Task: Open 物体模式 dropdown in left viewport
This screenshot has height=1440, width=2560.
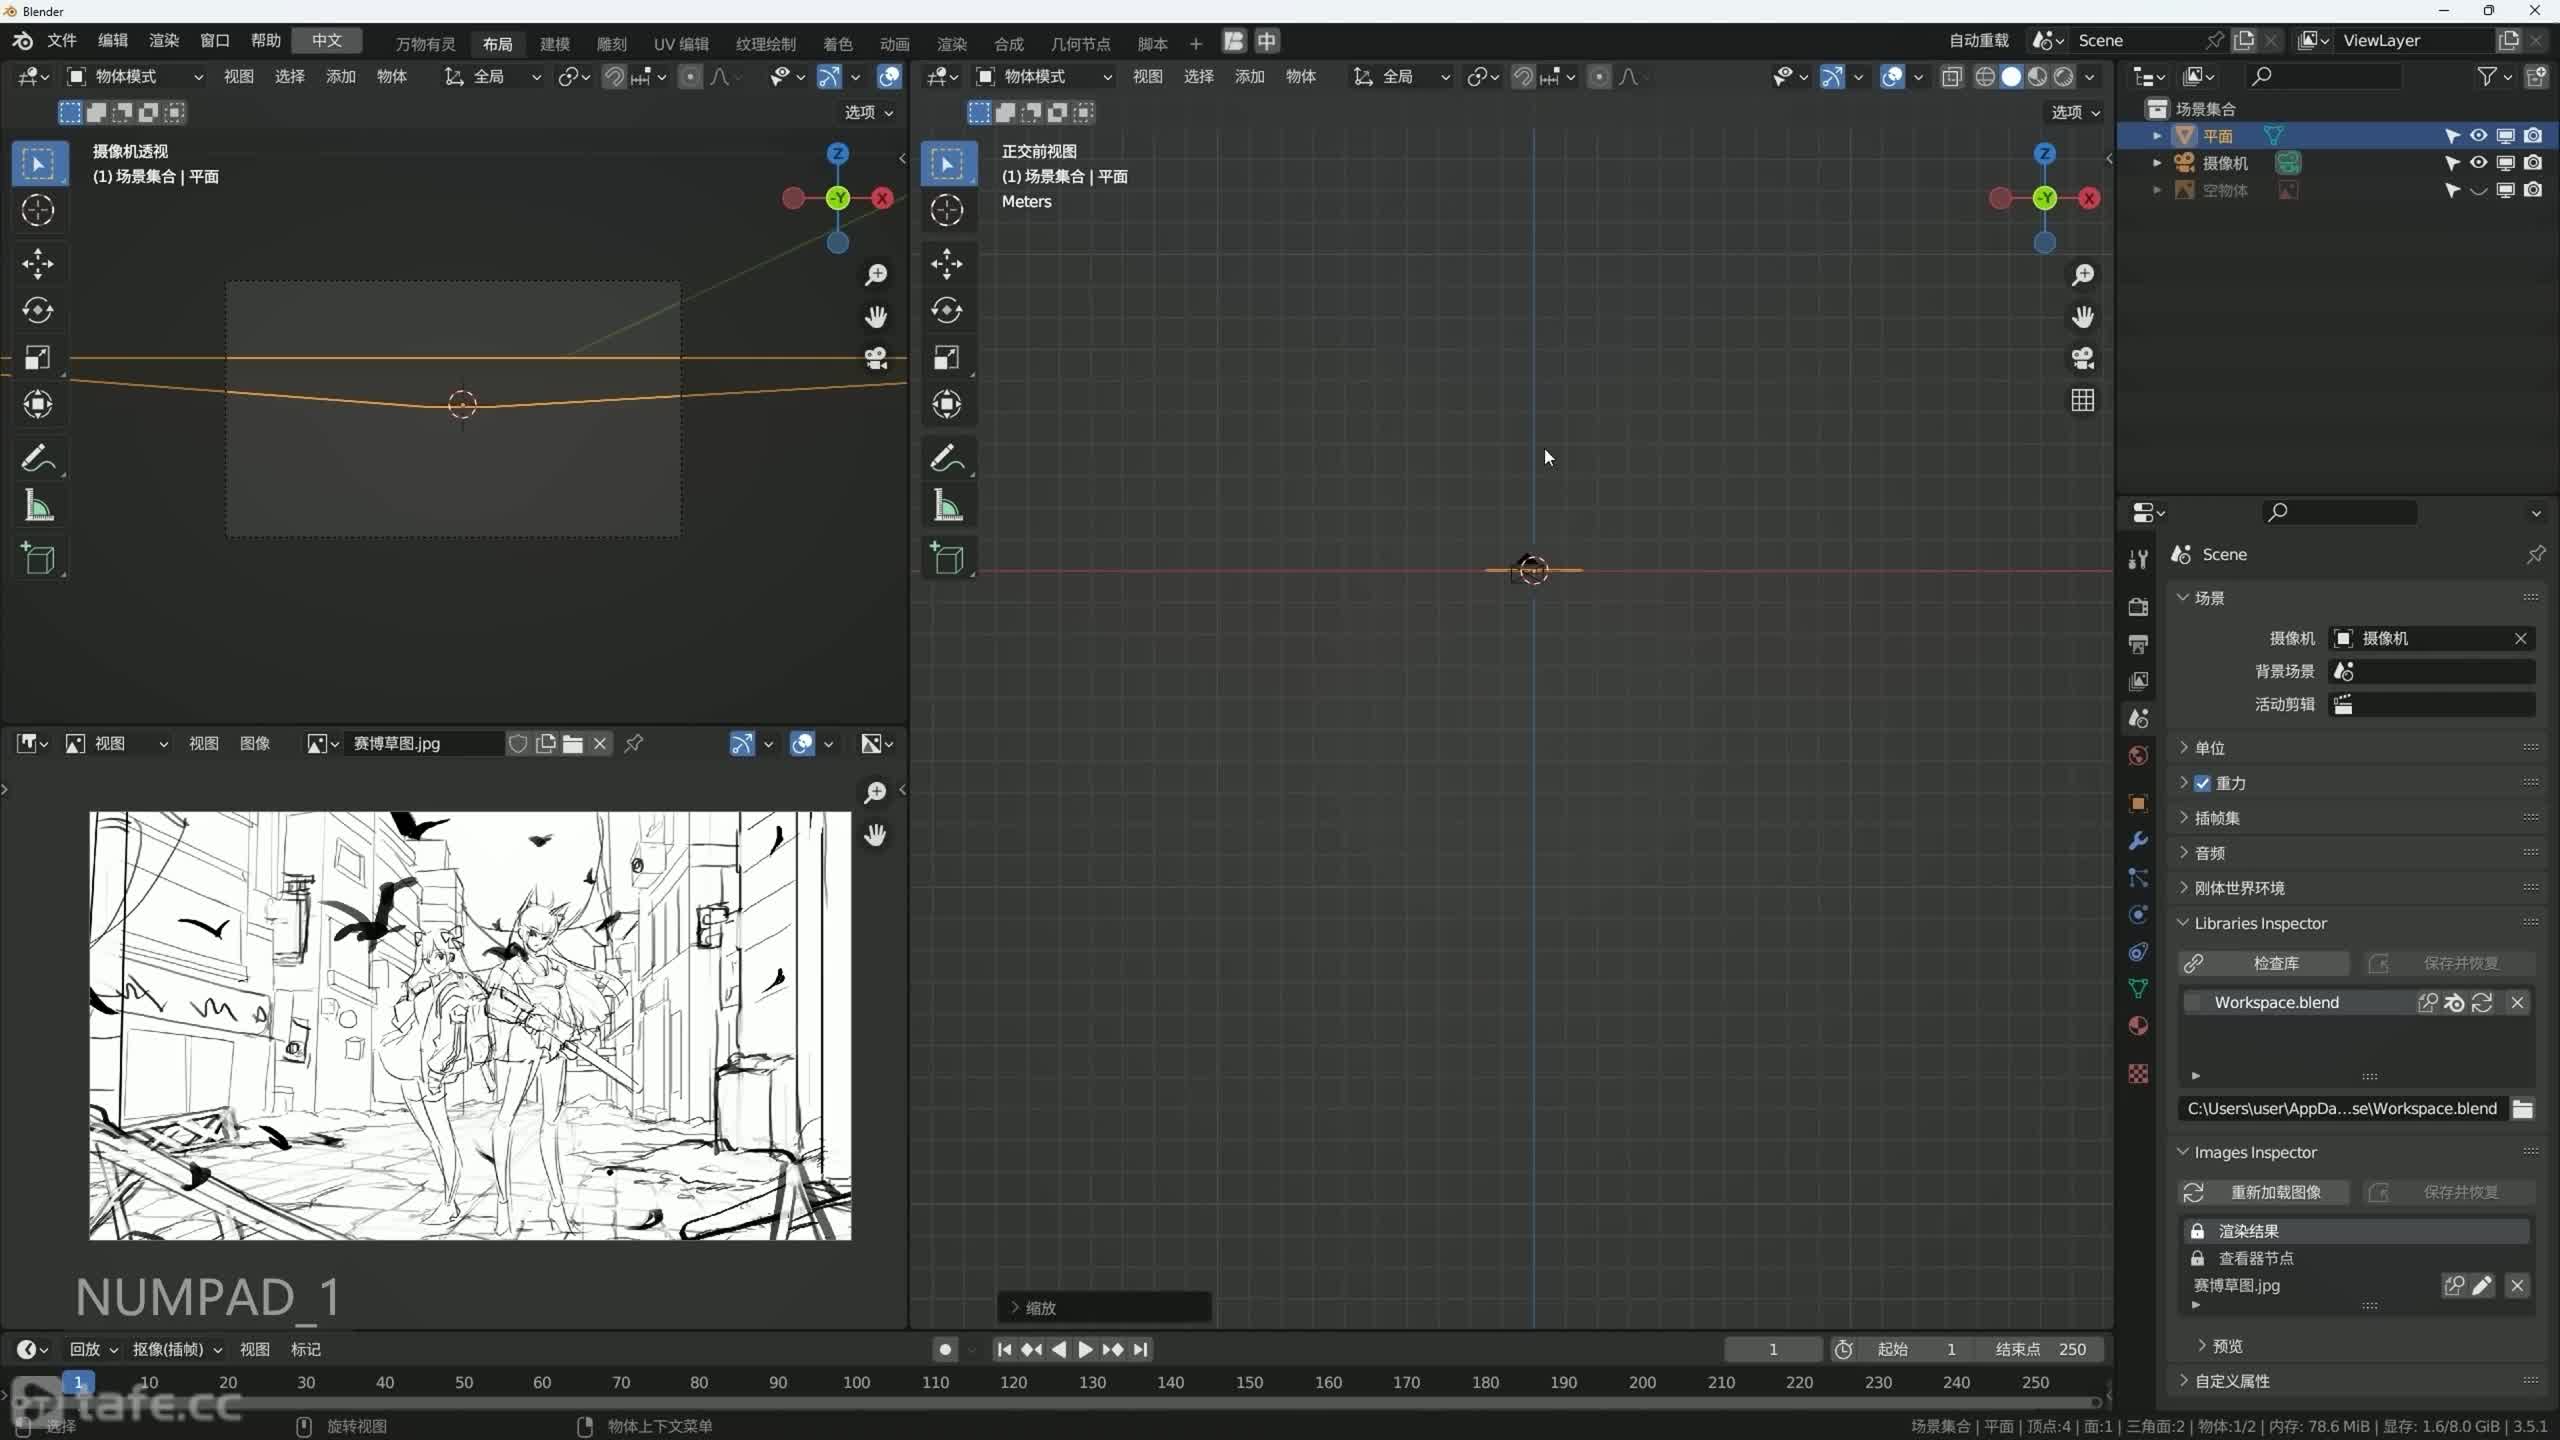Action: point(135,77)
